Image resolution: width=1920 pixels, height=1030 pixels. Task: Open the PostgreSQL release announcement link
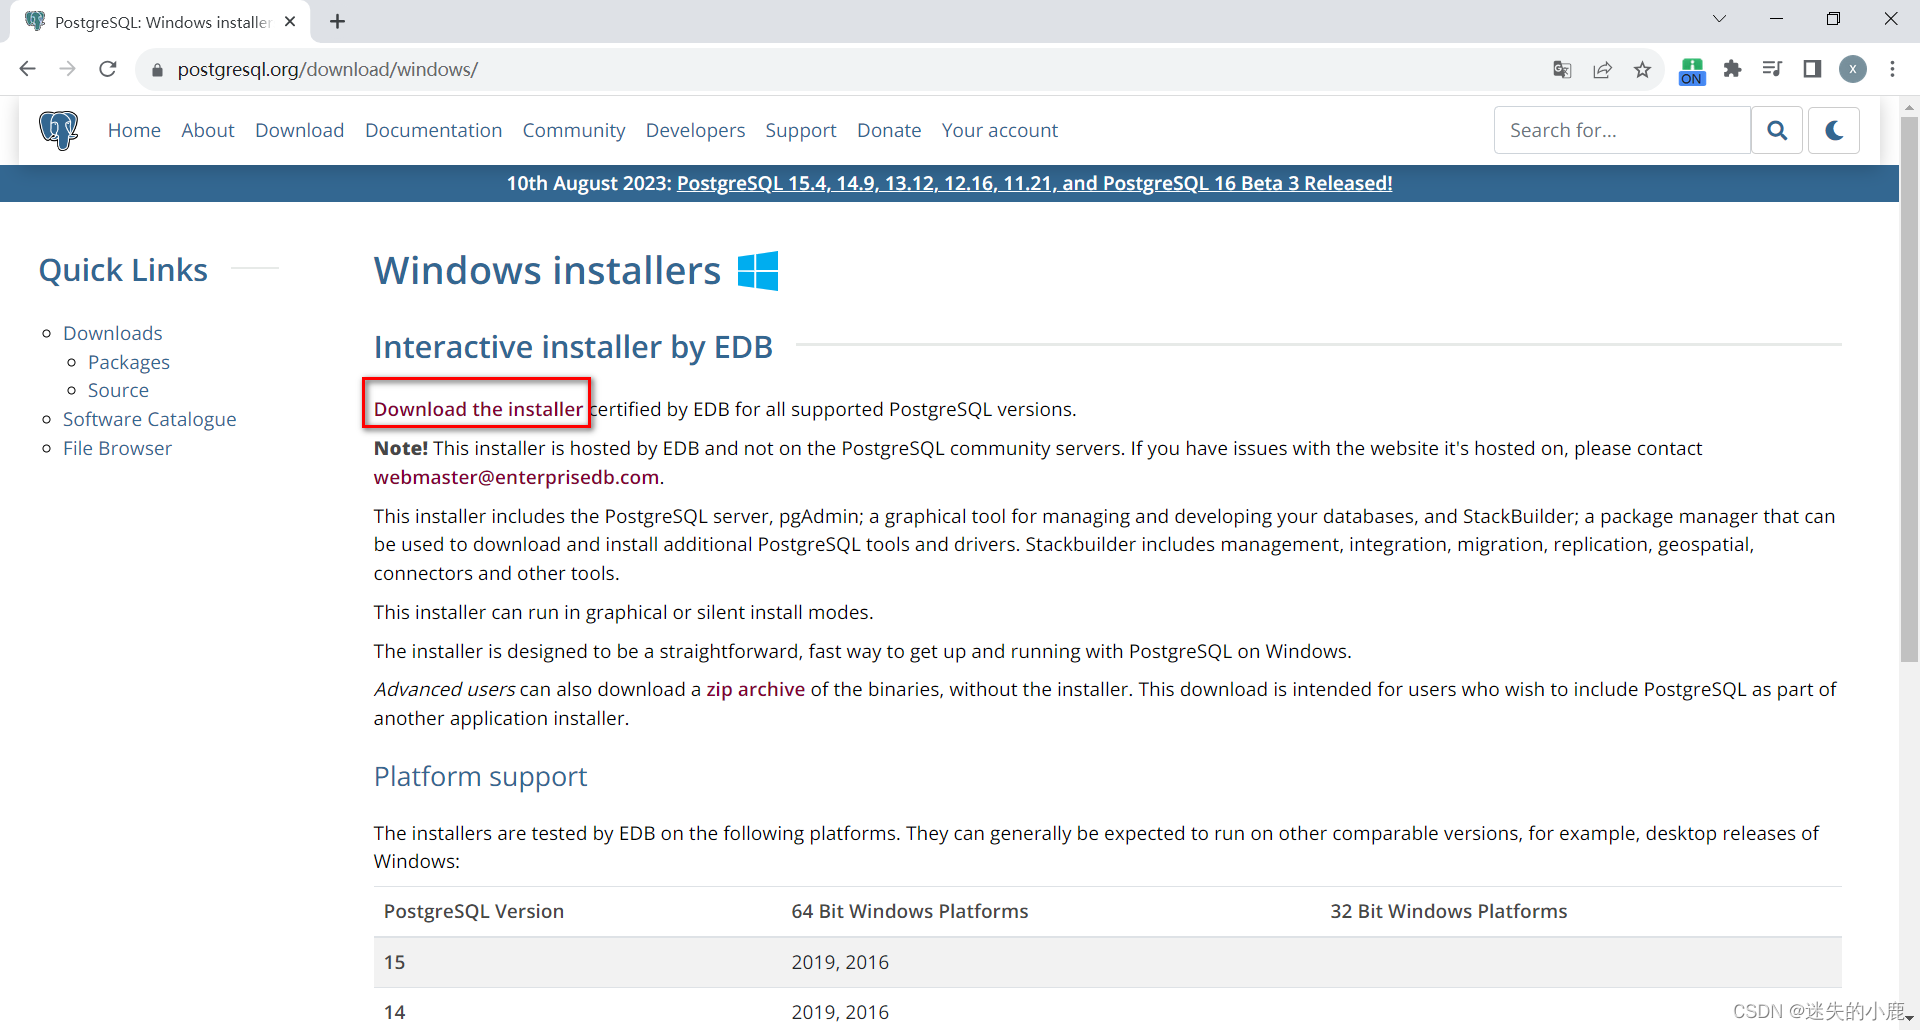(x=1034, y=183)
